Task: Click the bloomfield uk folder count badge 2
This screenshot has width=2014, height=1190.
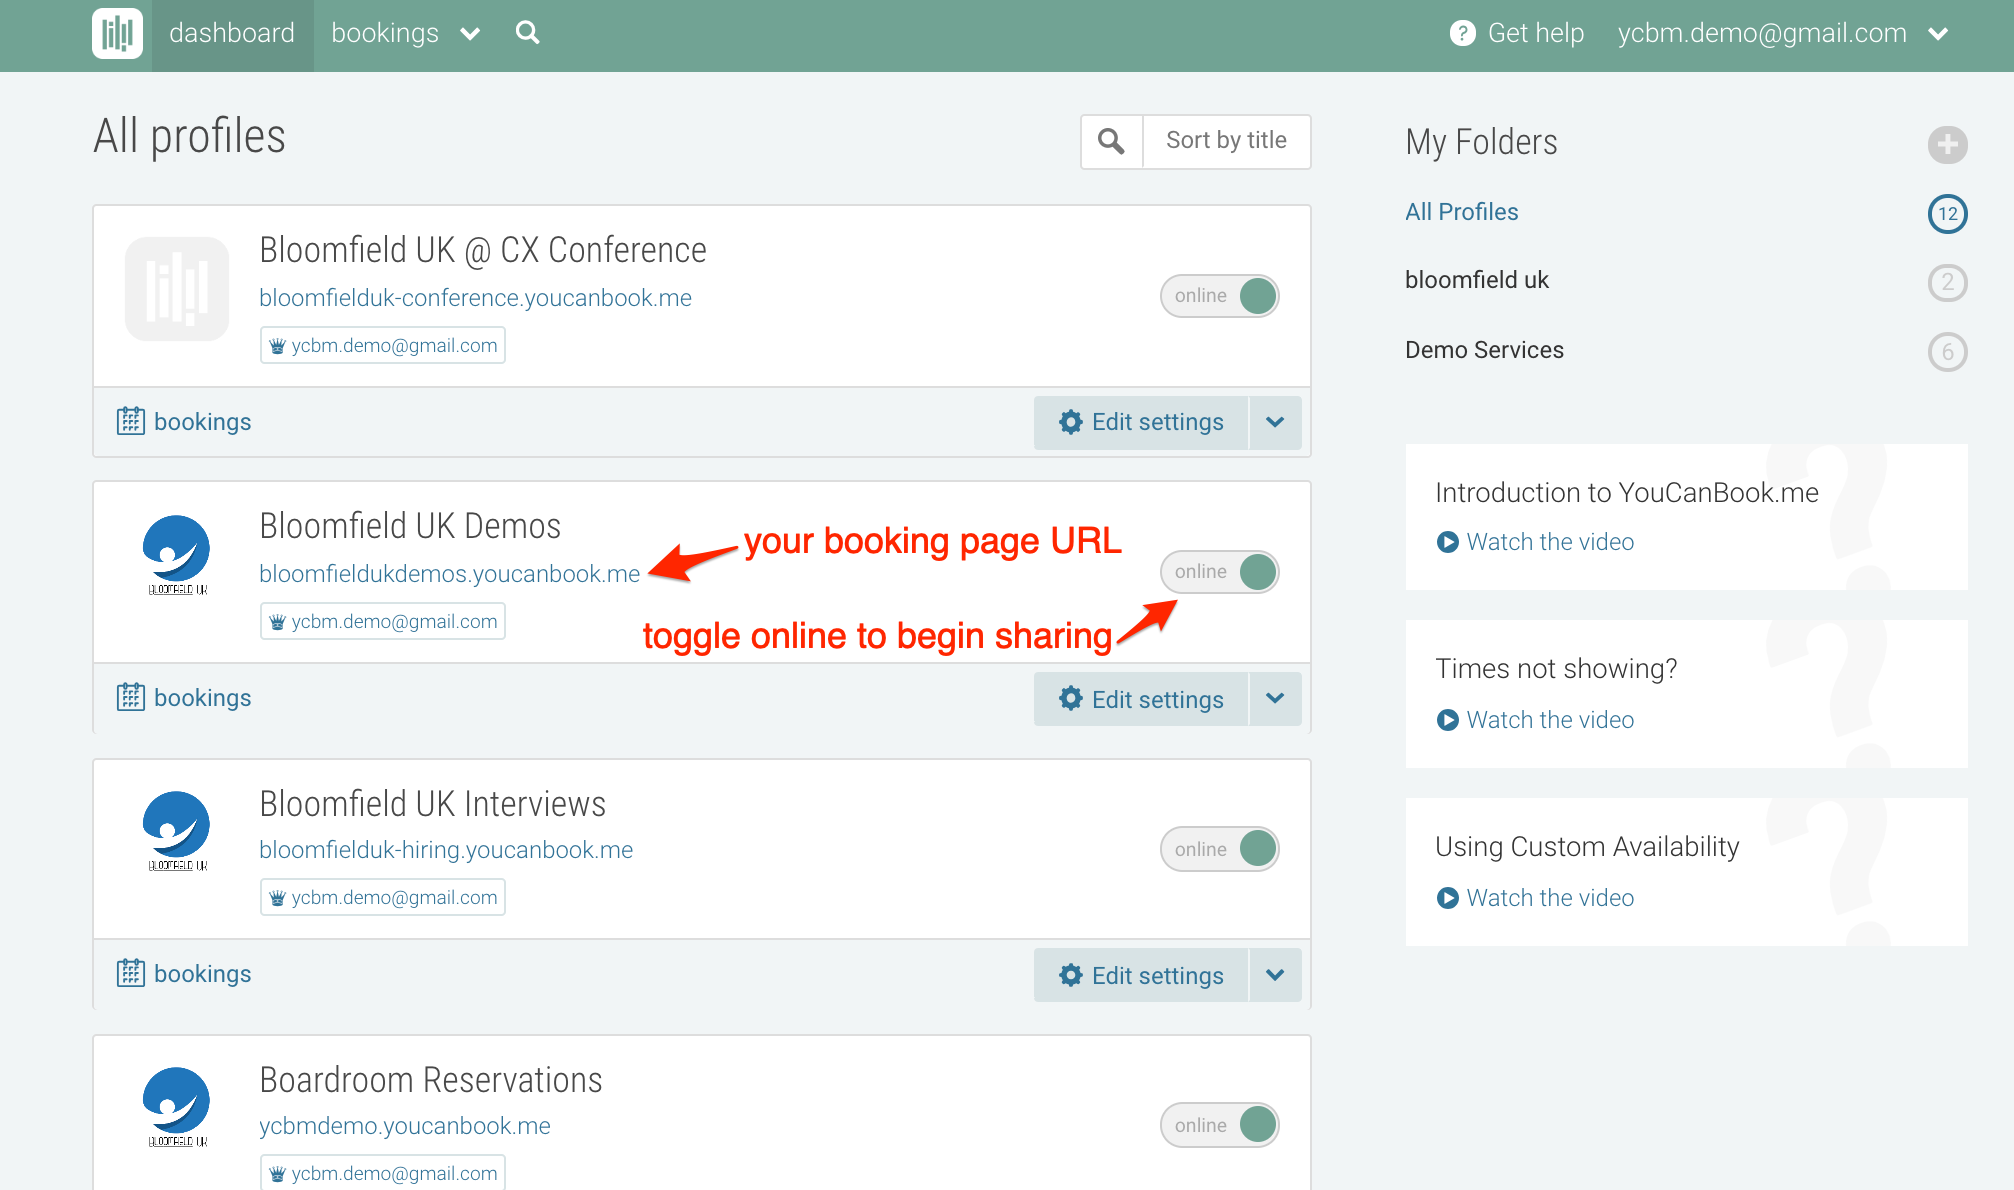Action: 1947,282
